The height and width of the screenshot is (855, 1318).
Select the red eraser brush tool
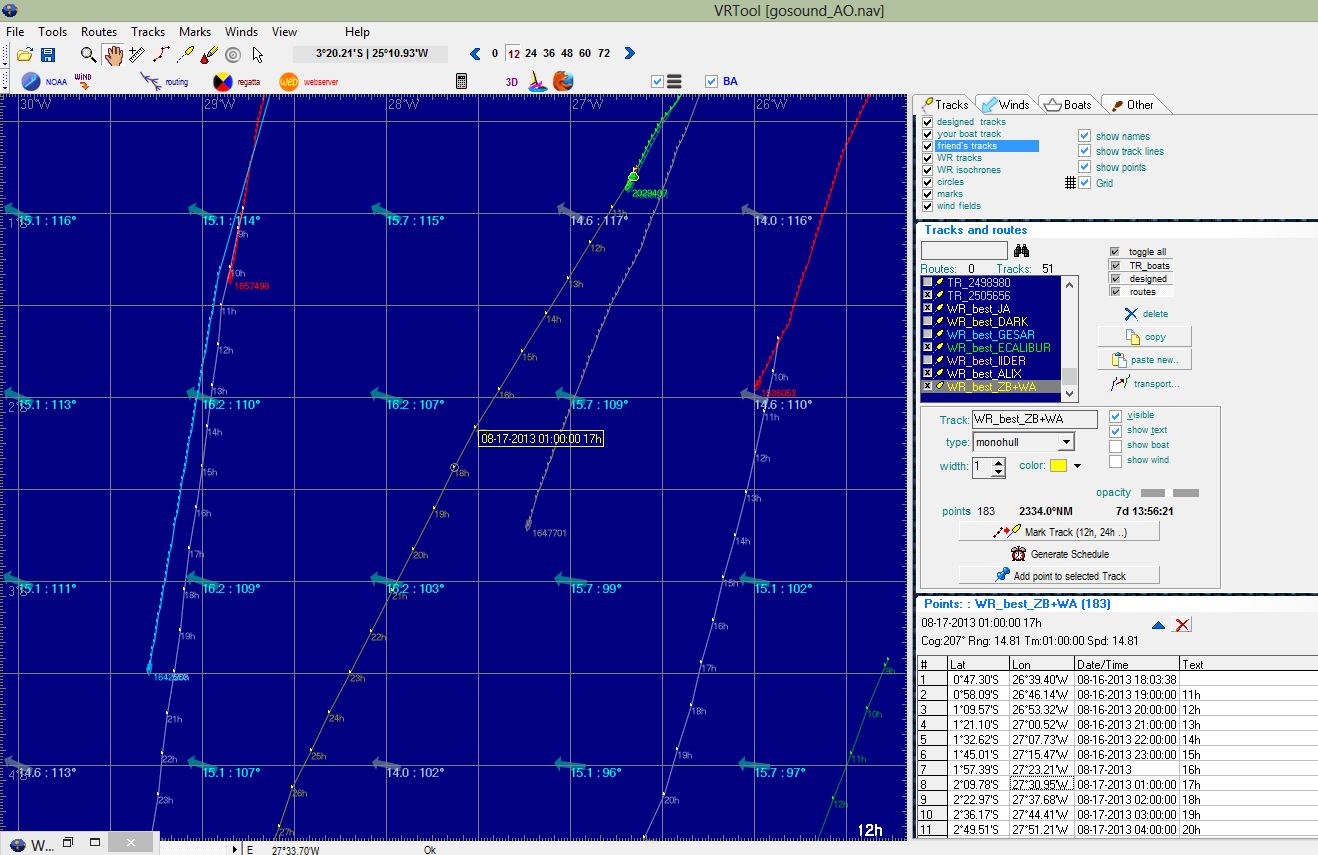(209, 55)
